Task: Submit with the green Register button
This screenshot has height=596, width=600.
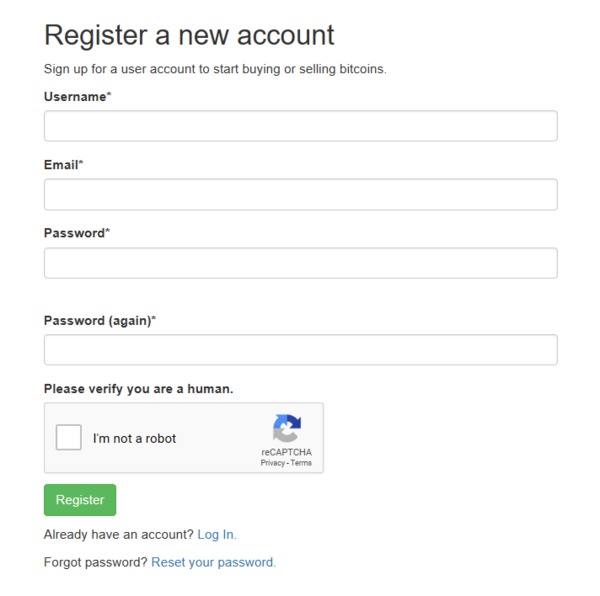Action: [x=80, y=500]
